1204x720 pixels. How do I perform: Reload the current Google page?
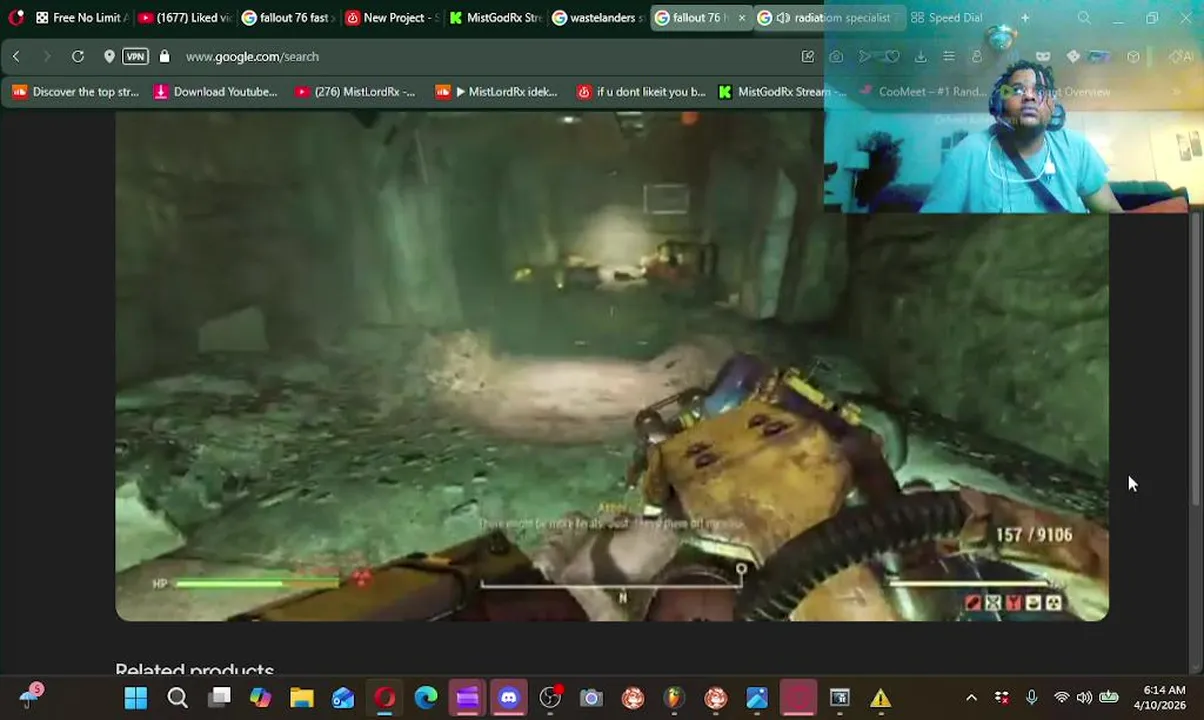78,56
